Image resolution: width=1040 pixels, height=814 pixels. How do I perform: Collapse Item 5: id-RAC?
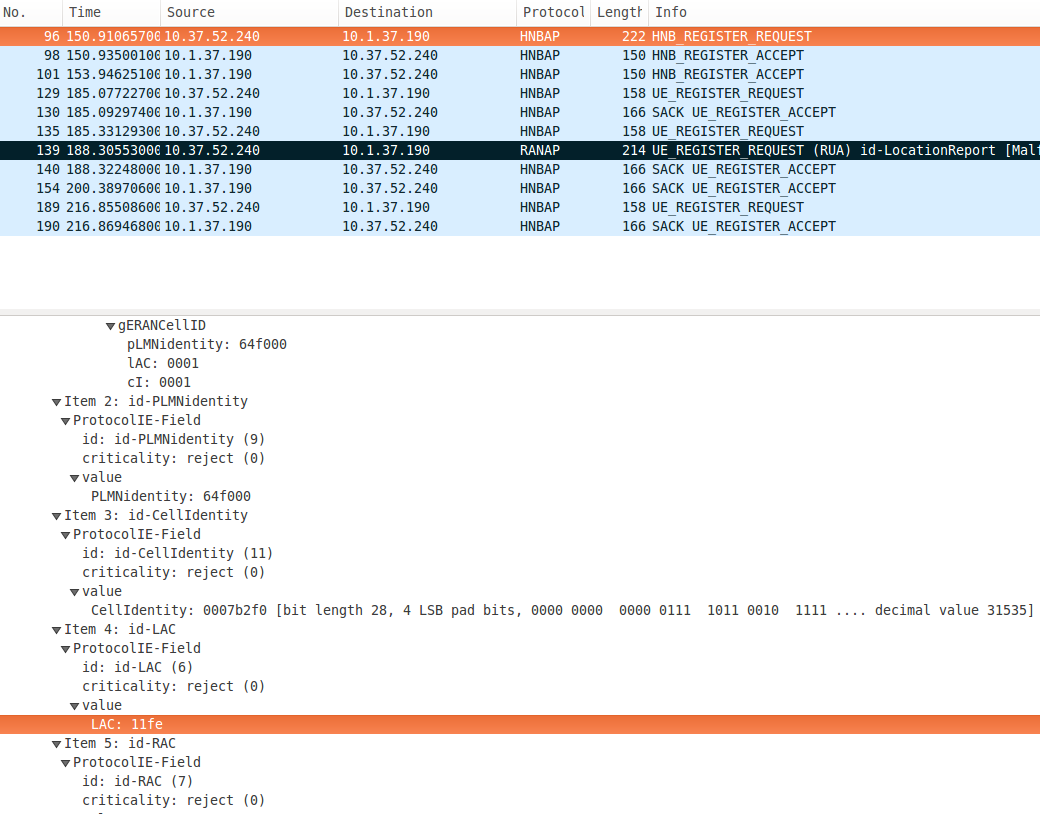[x=56, y=744]
